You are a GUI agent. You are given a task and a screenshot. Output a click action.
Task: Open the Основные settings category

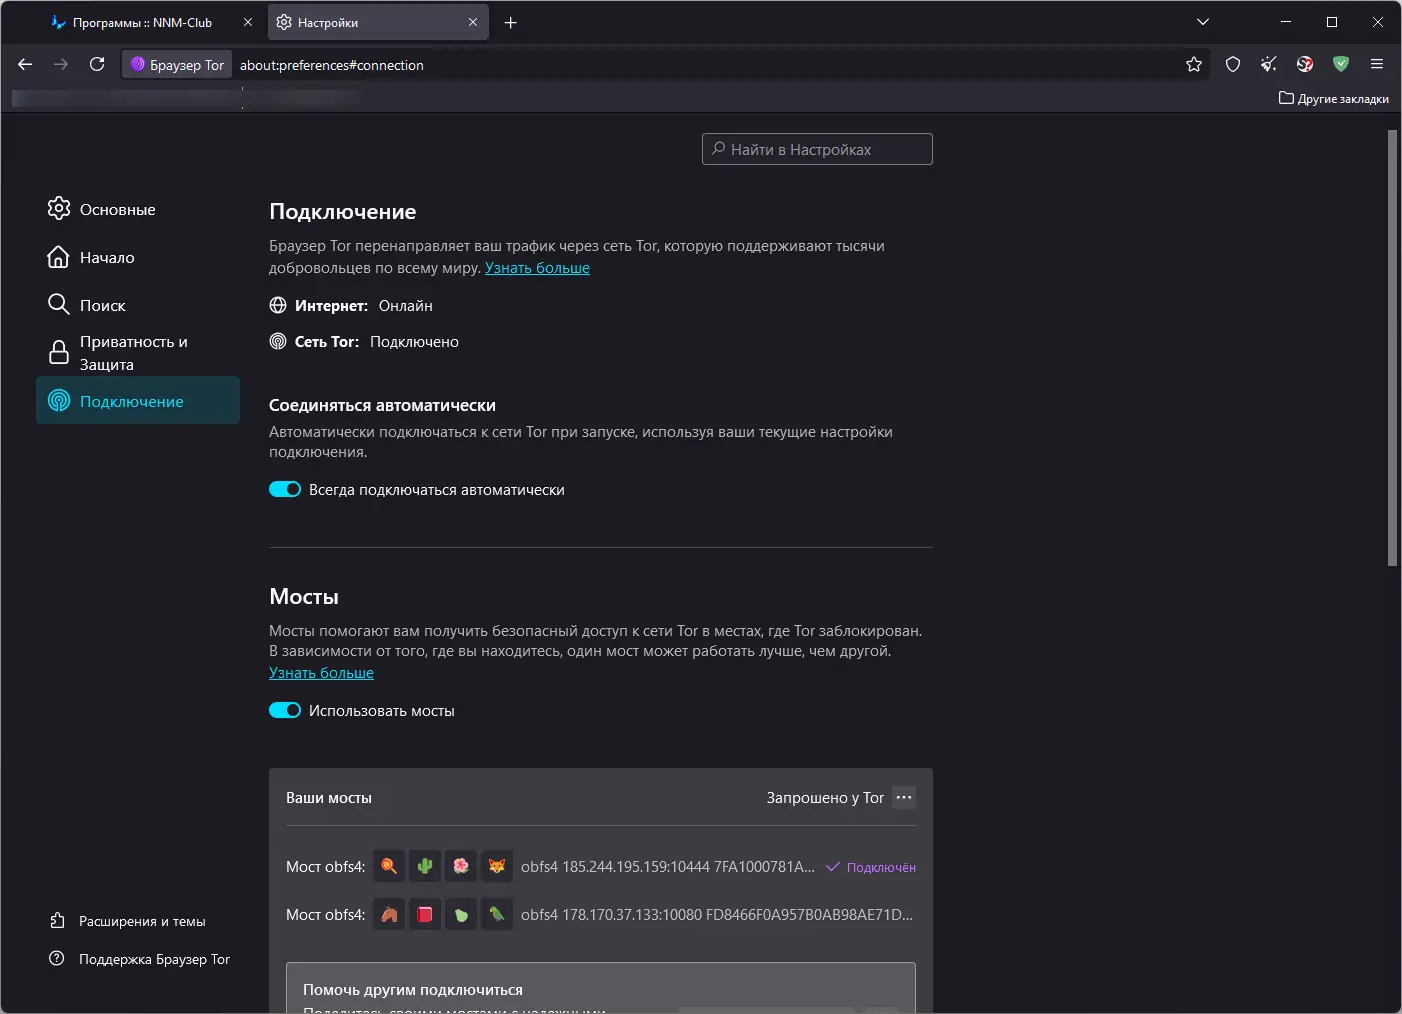(x=117, y=210)
